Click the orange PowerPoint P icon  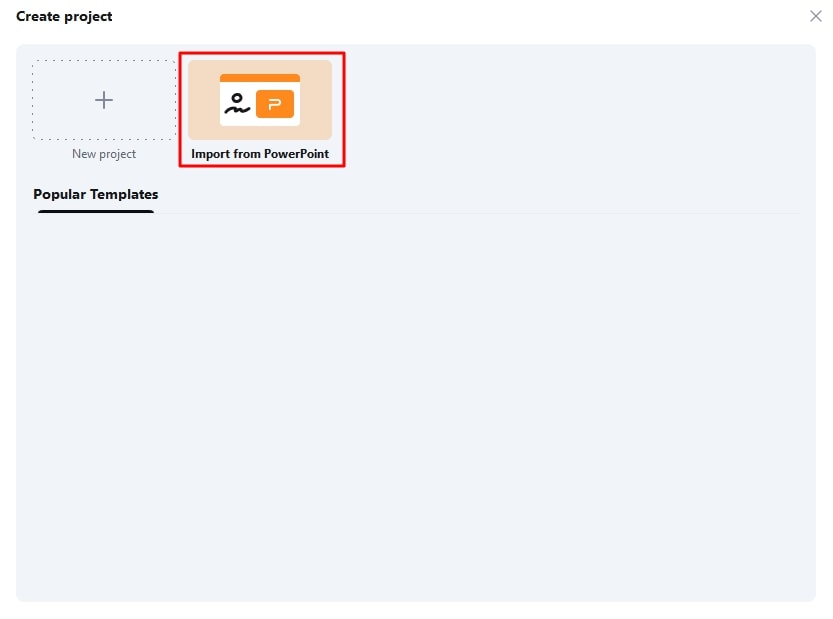click(275, 104)
